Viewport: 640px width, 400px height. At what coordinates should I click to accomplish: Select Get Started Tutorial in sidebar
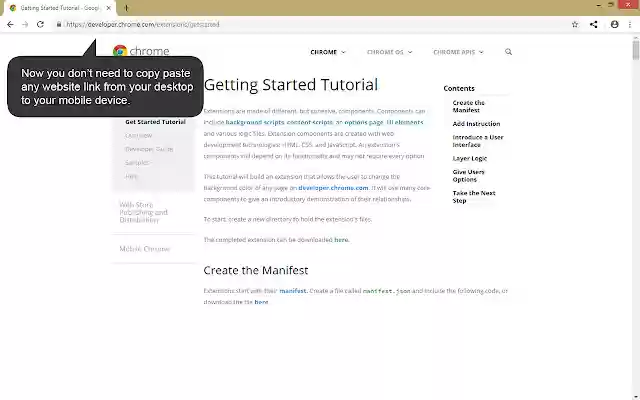click(155, 122)
